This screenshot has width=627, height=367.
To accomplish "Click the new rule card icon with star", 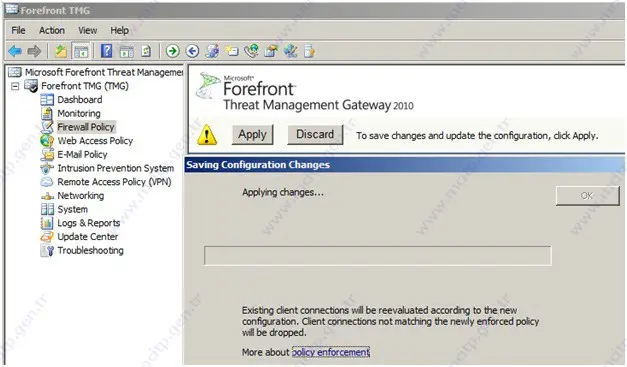I will pos(232,51).
